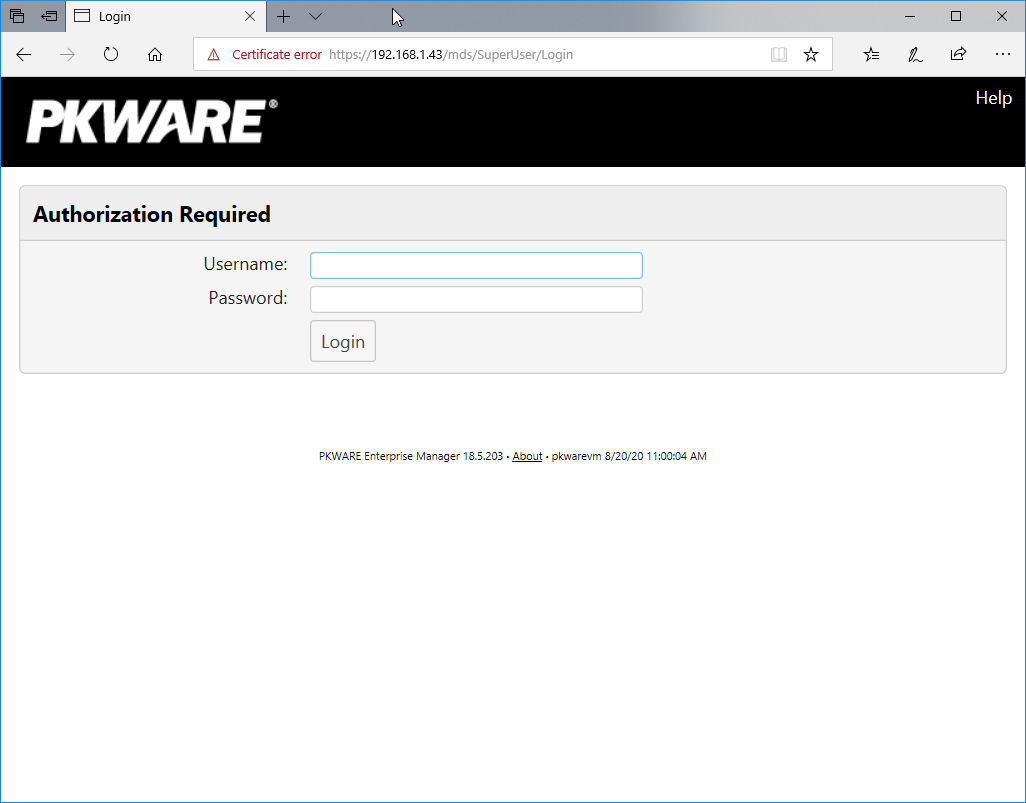Click the browser Back arrow
Viewport: 1026px width, 803px height.
24,55
